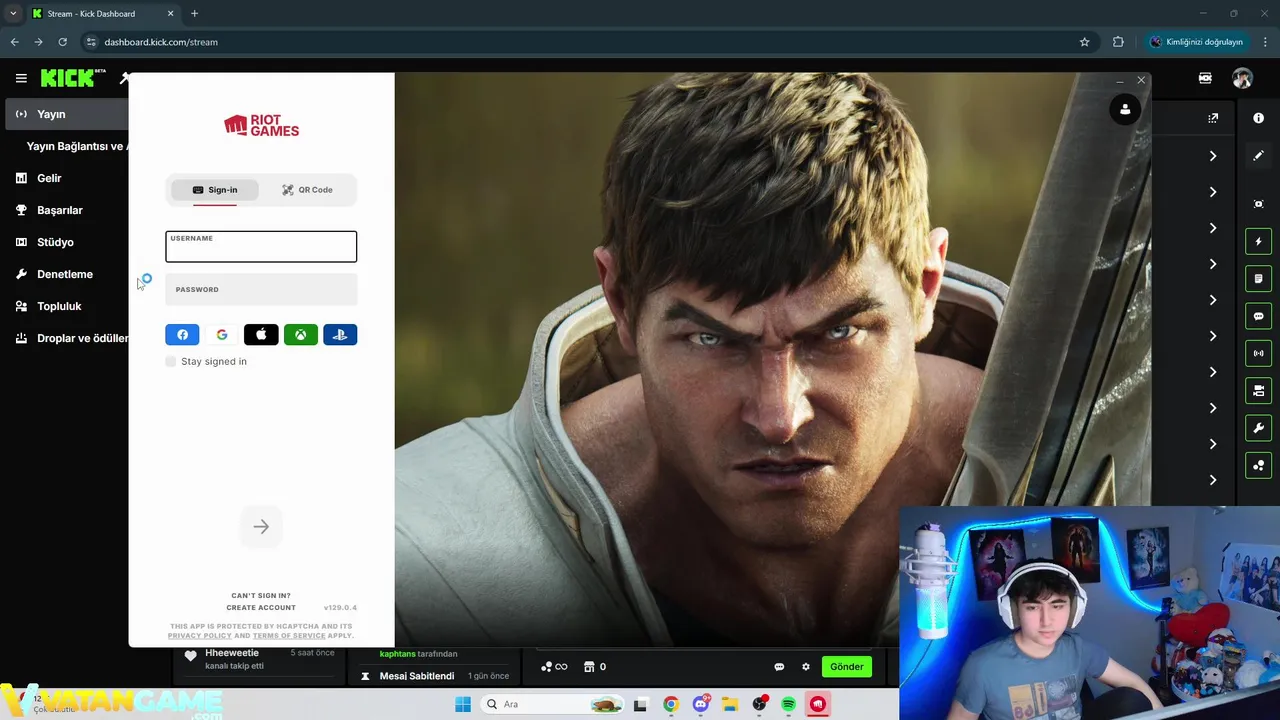Open the Chrome three-dot menu
Screen dimensions: 1280x720
click(x=1265, y=42)
